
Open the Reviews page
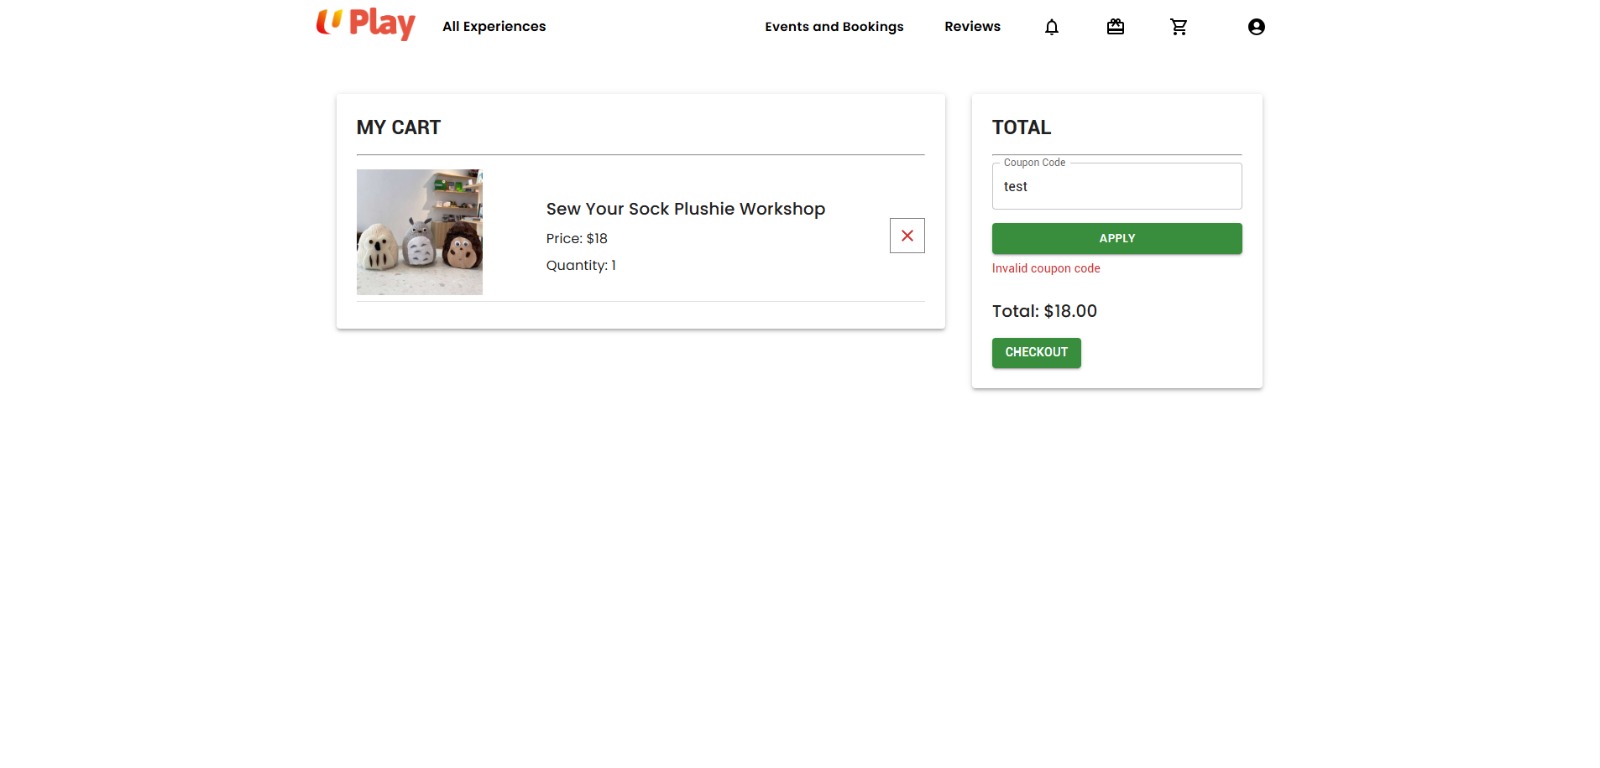972,27
